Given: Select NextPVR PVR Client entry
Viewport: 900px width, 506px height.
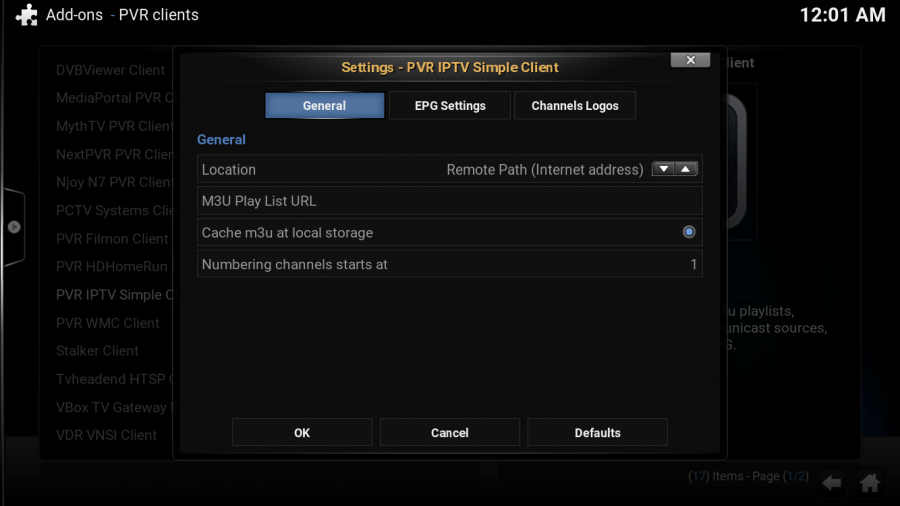Looking at the screenshot, I should pos(114,154).
